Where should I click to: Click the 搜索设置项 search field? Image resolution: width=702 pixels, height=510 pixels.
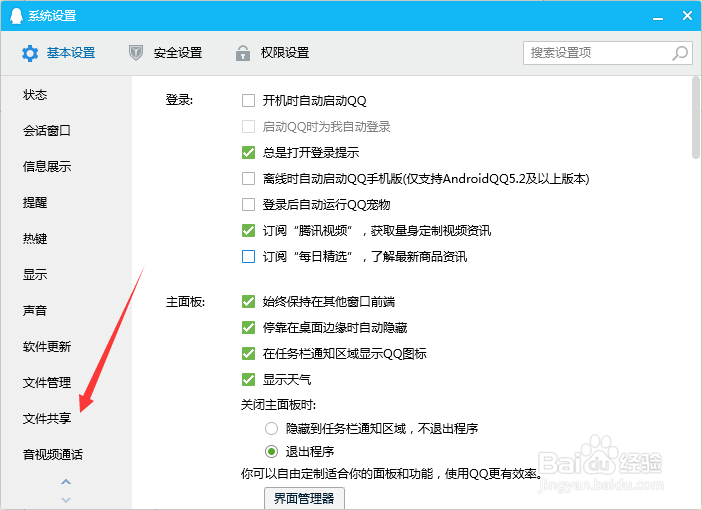click(608, 53)
